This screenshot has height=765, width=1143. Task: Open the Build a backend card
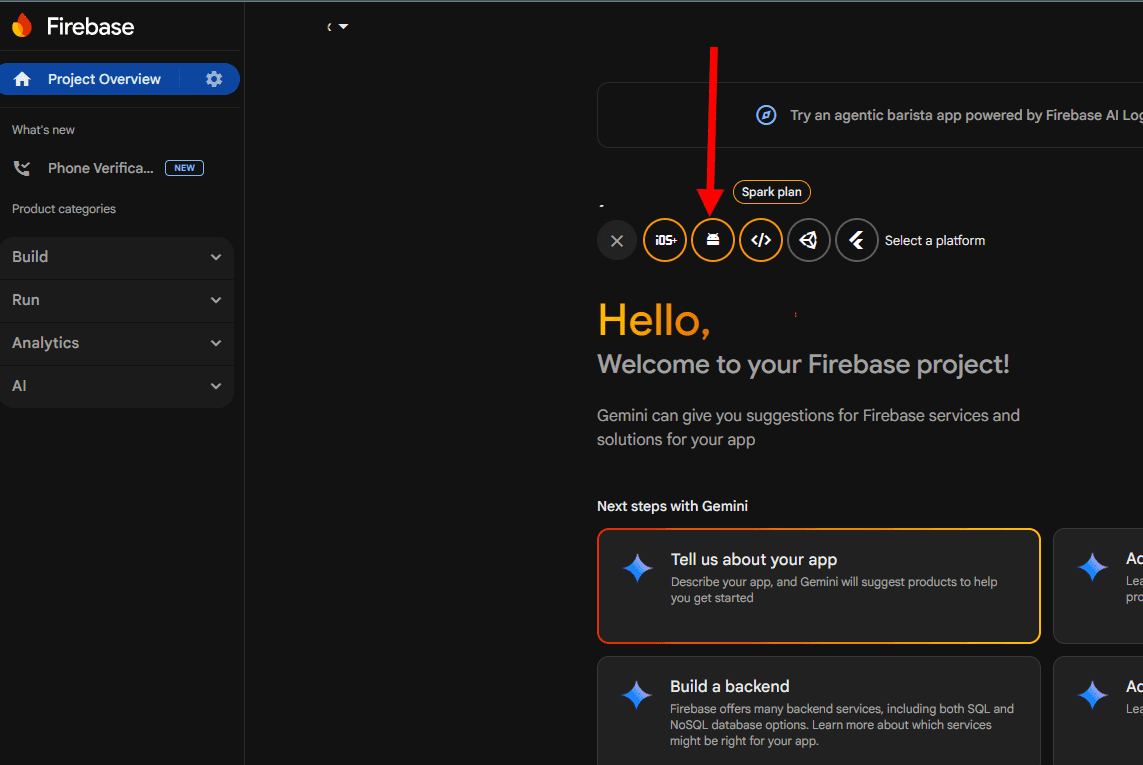tap(819, 711)
